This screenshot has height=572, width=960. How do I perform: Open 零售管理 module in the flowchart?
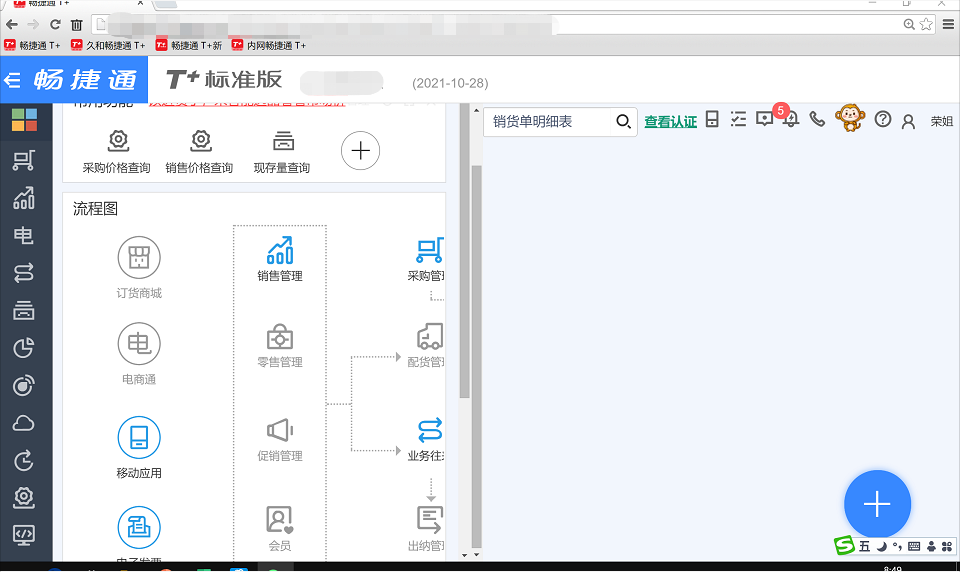click(x=280, y=345)
